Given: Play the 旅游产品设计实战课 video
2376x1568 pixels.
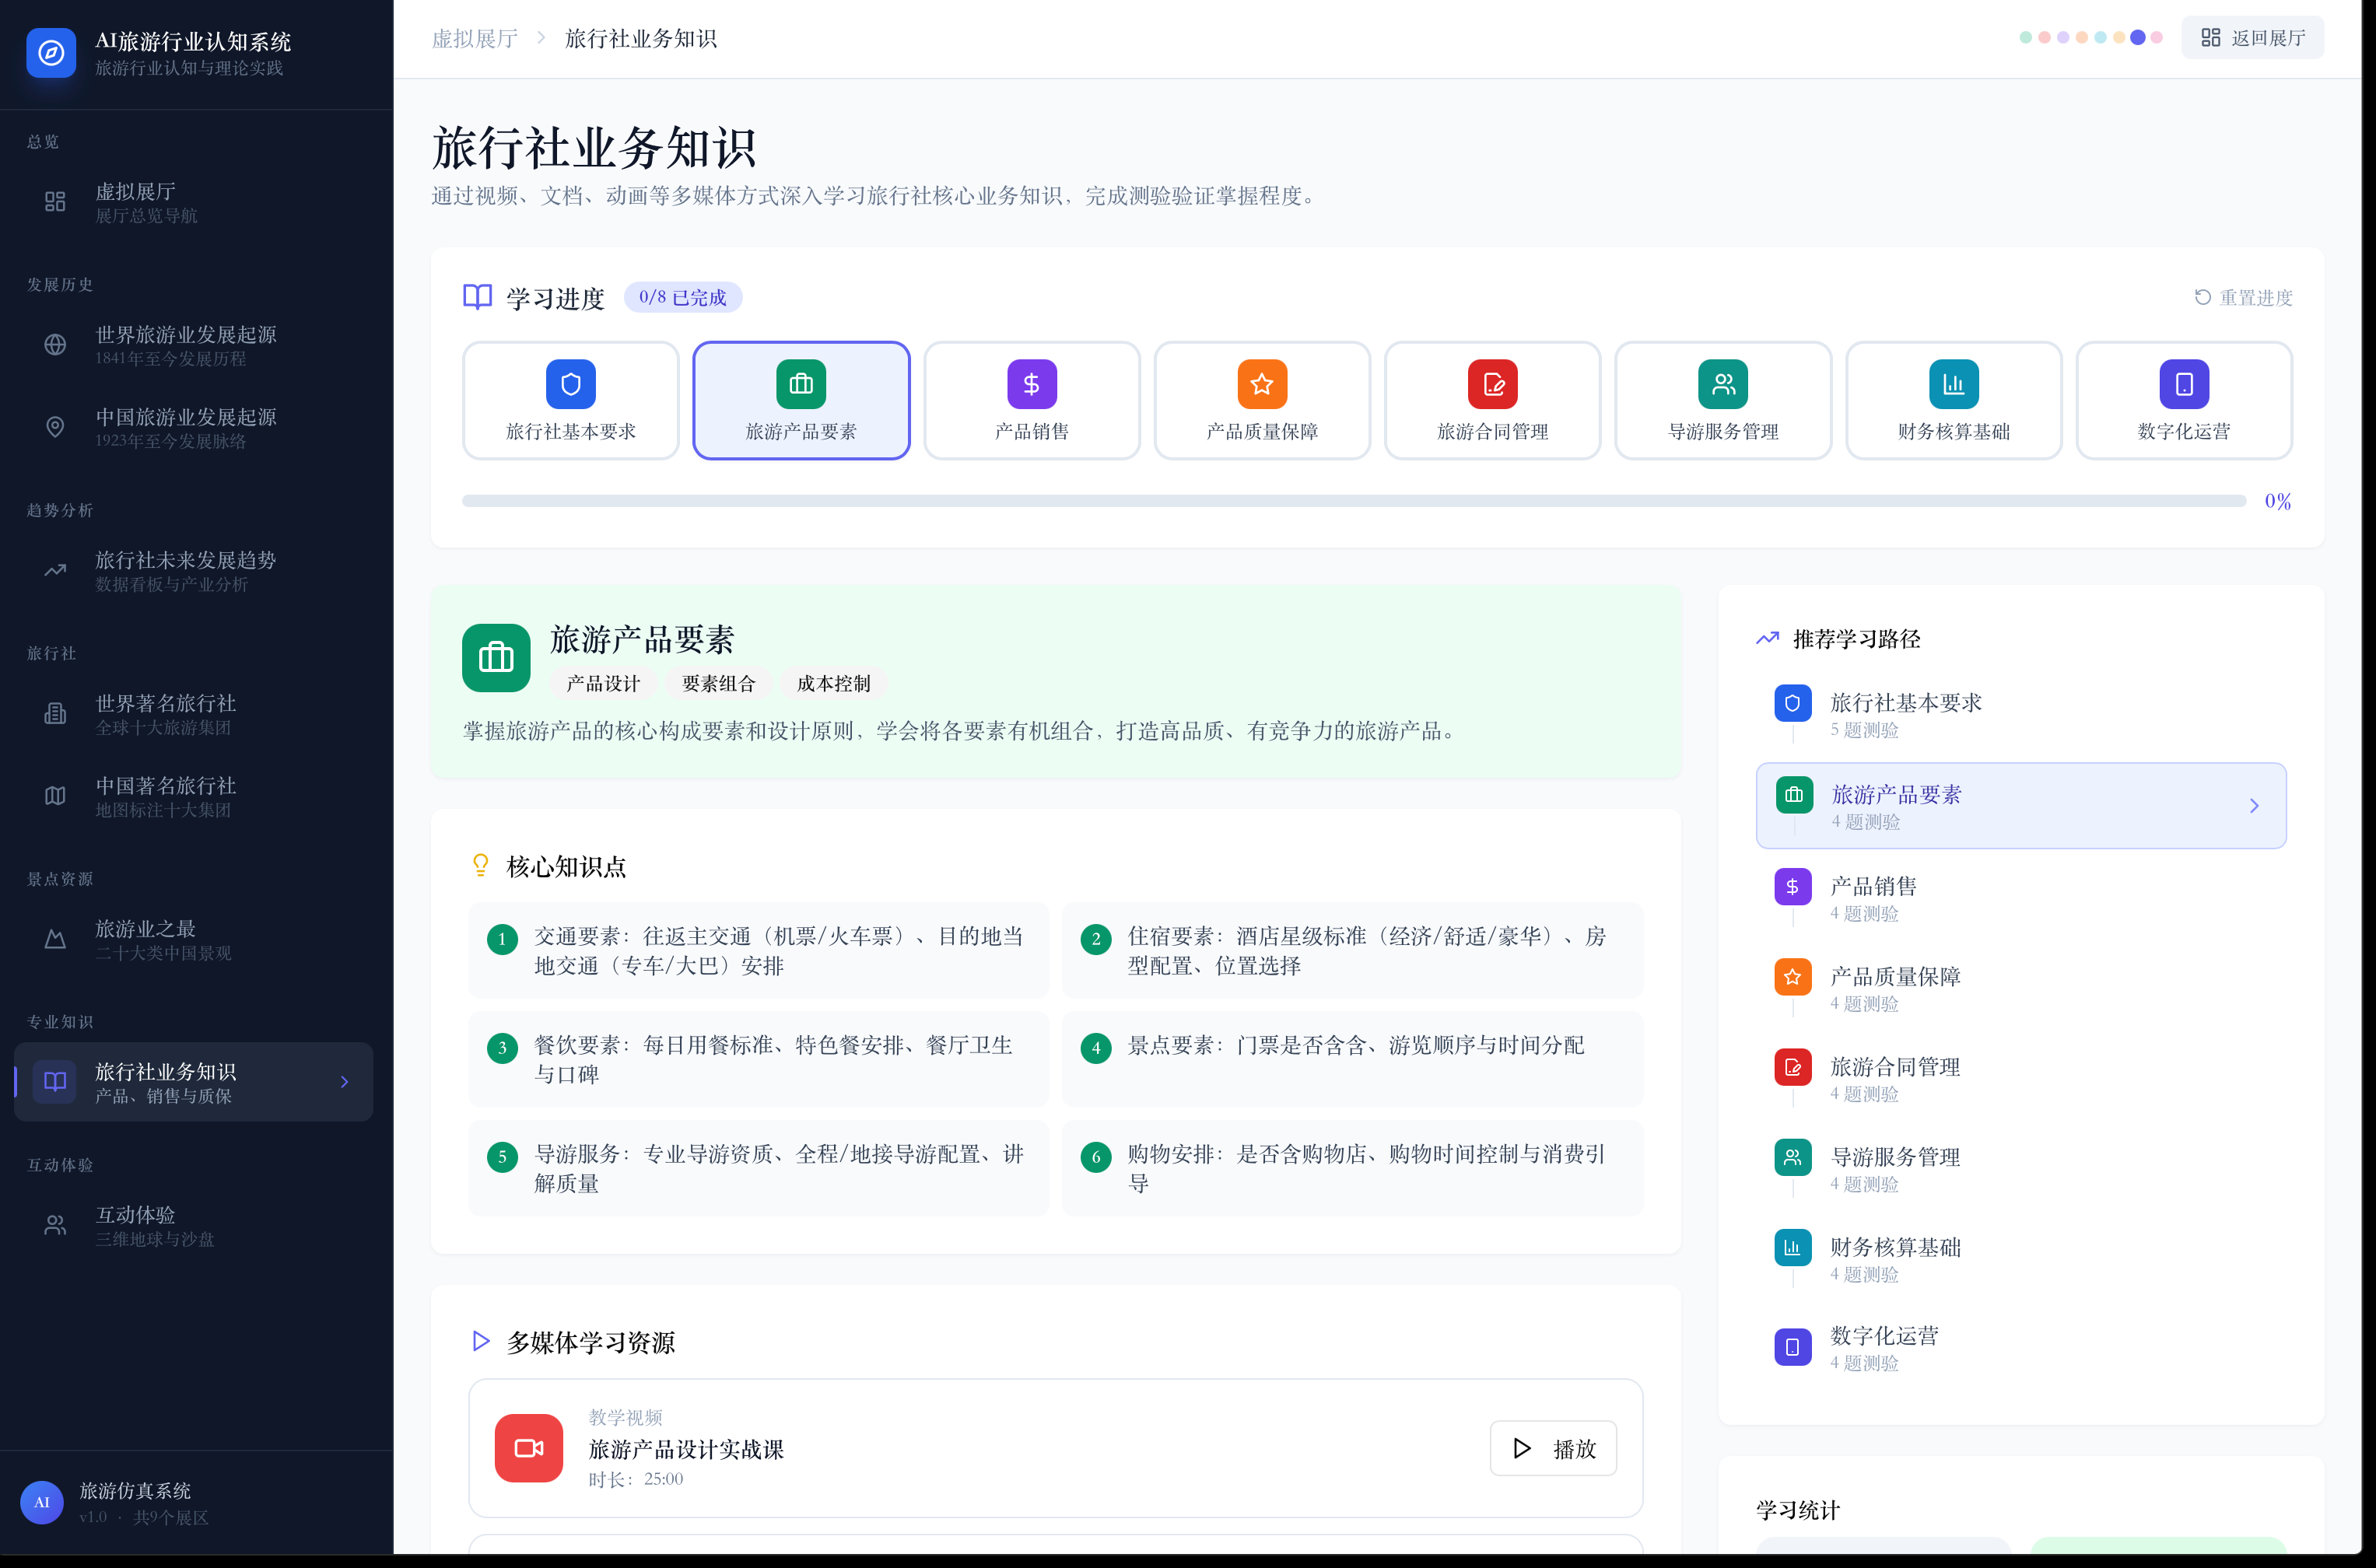Looking at the screenshot, I should click(1552, 1448).
